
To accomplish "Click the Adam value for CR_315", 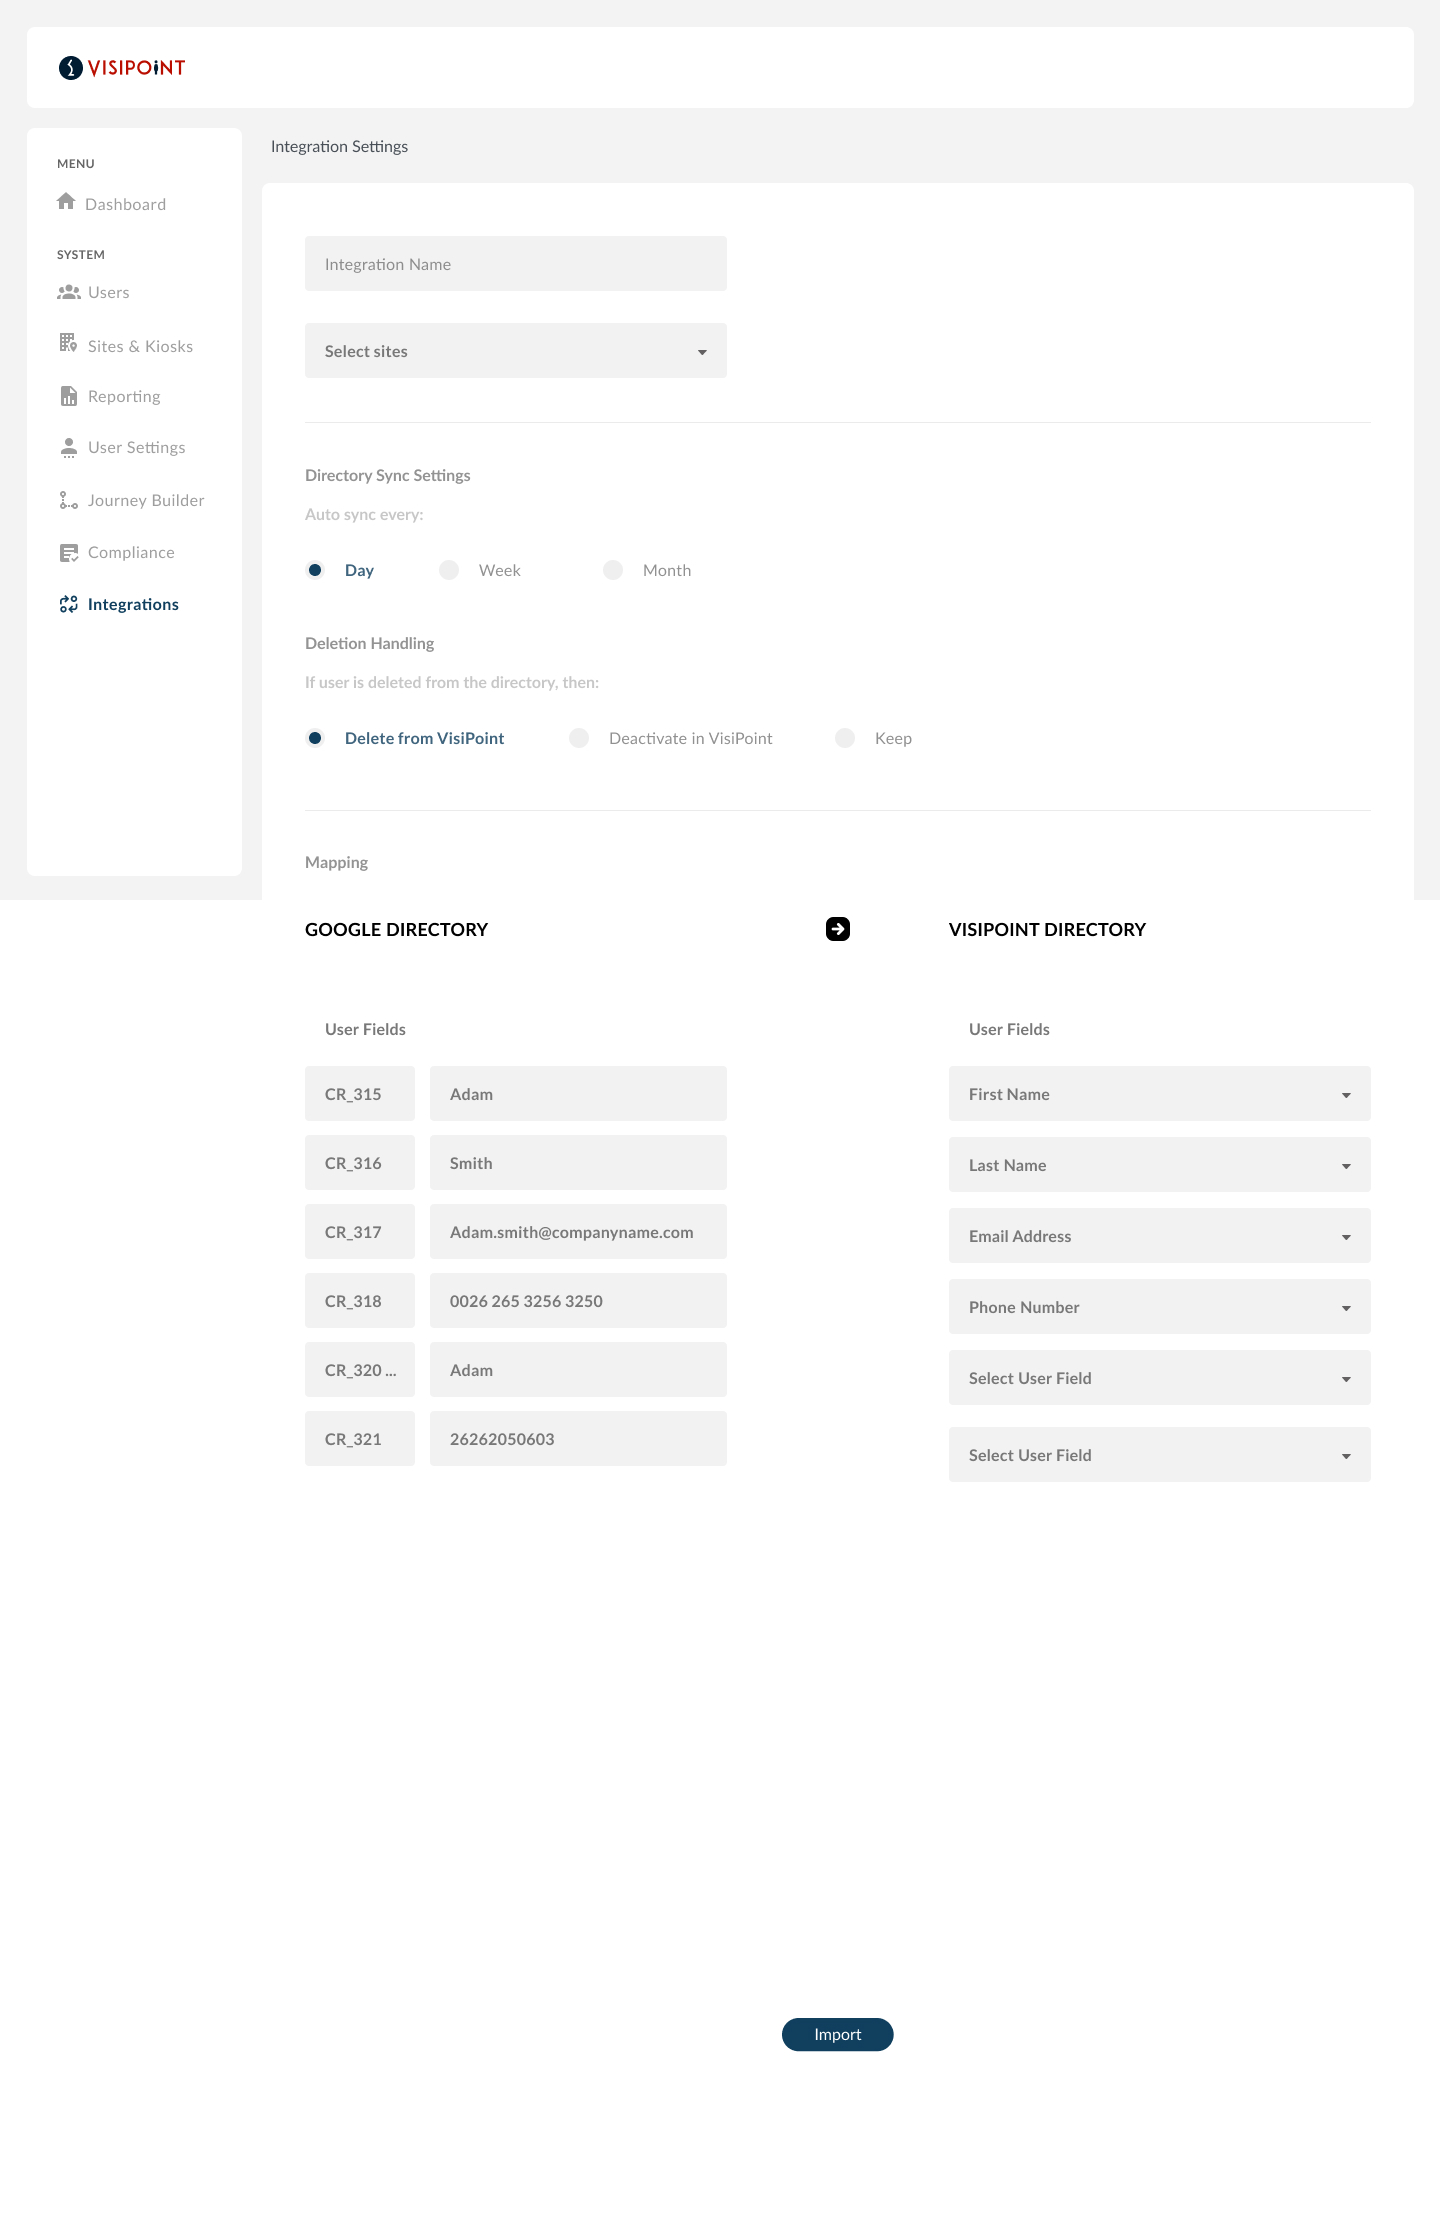I will click(578, 1094).
